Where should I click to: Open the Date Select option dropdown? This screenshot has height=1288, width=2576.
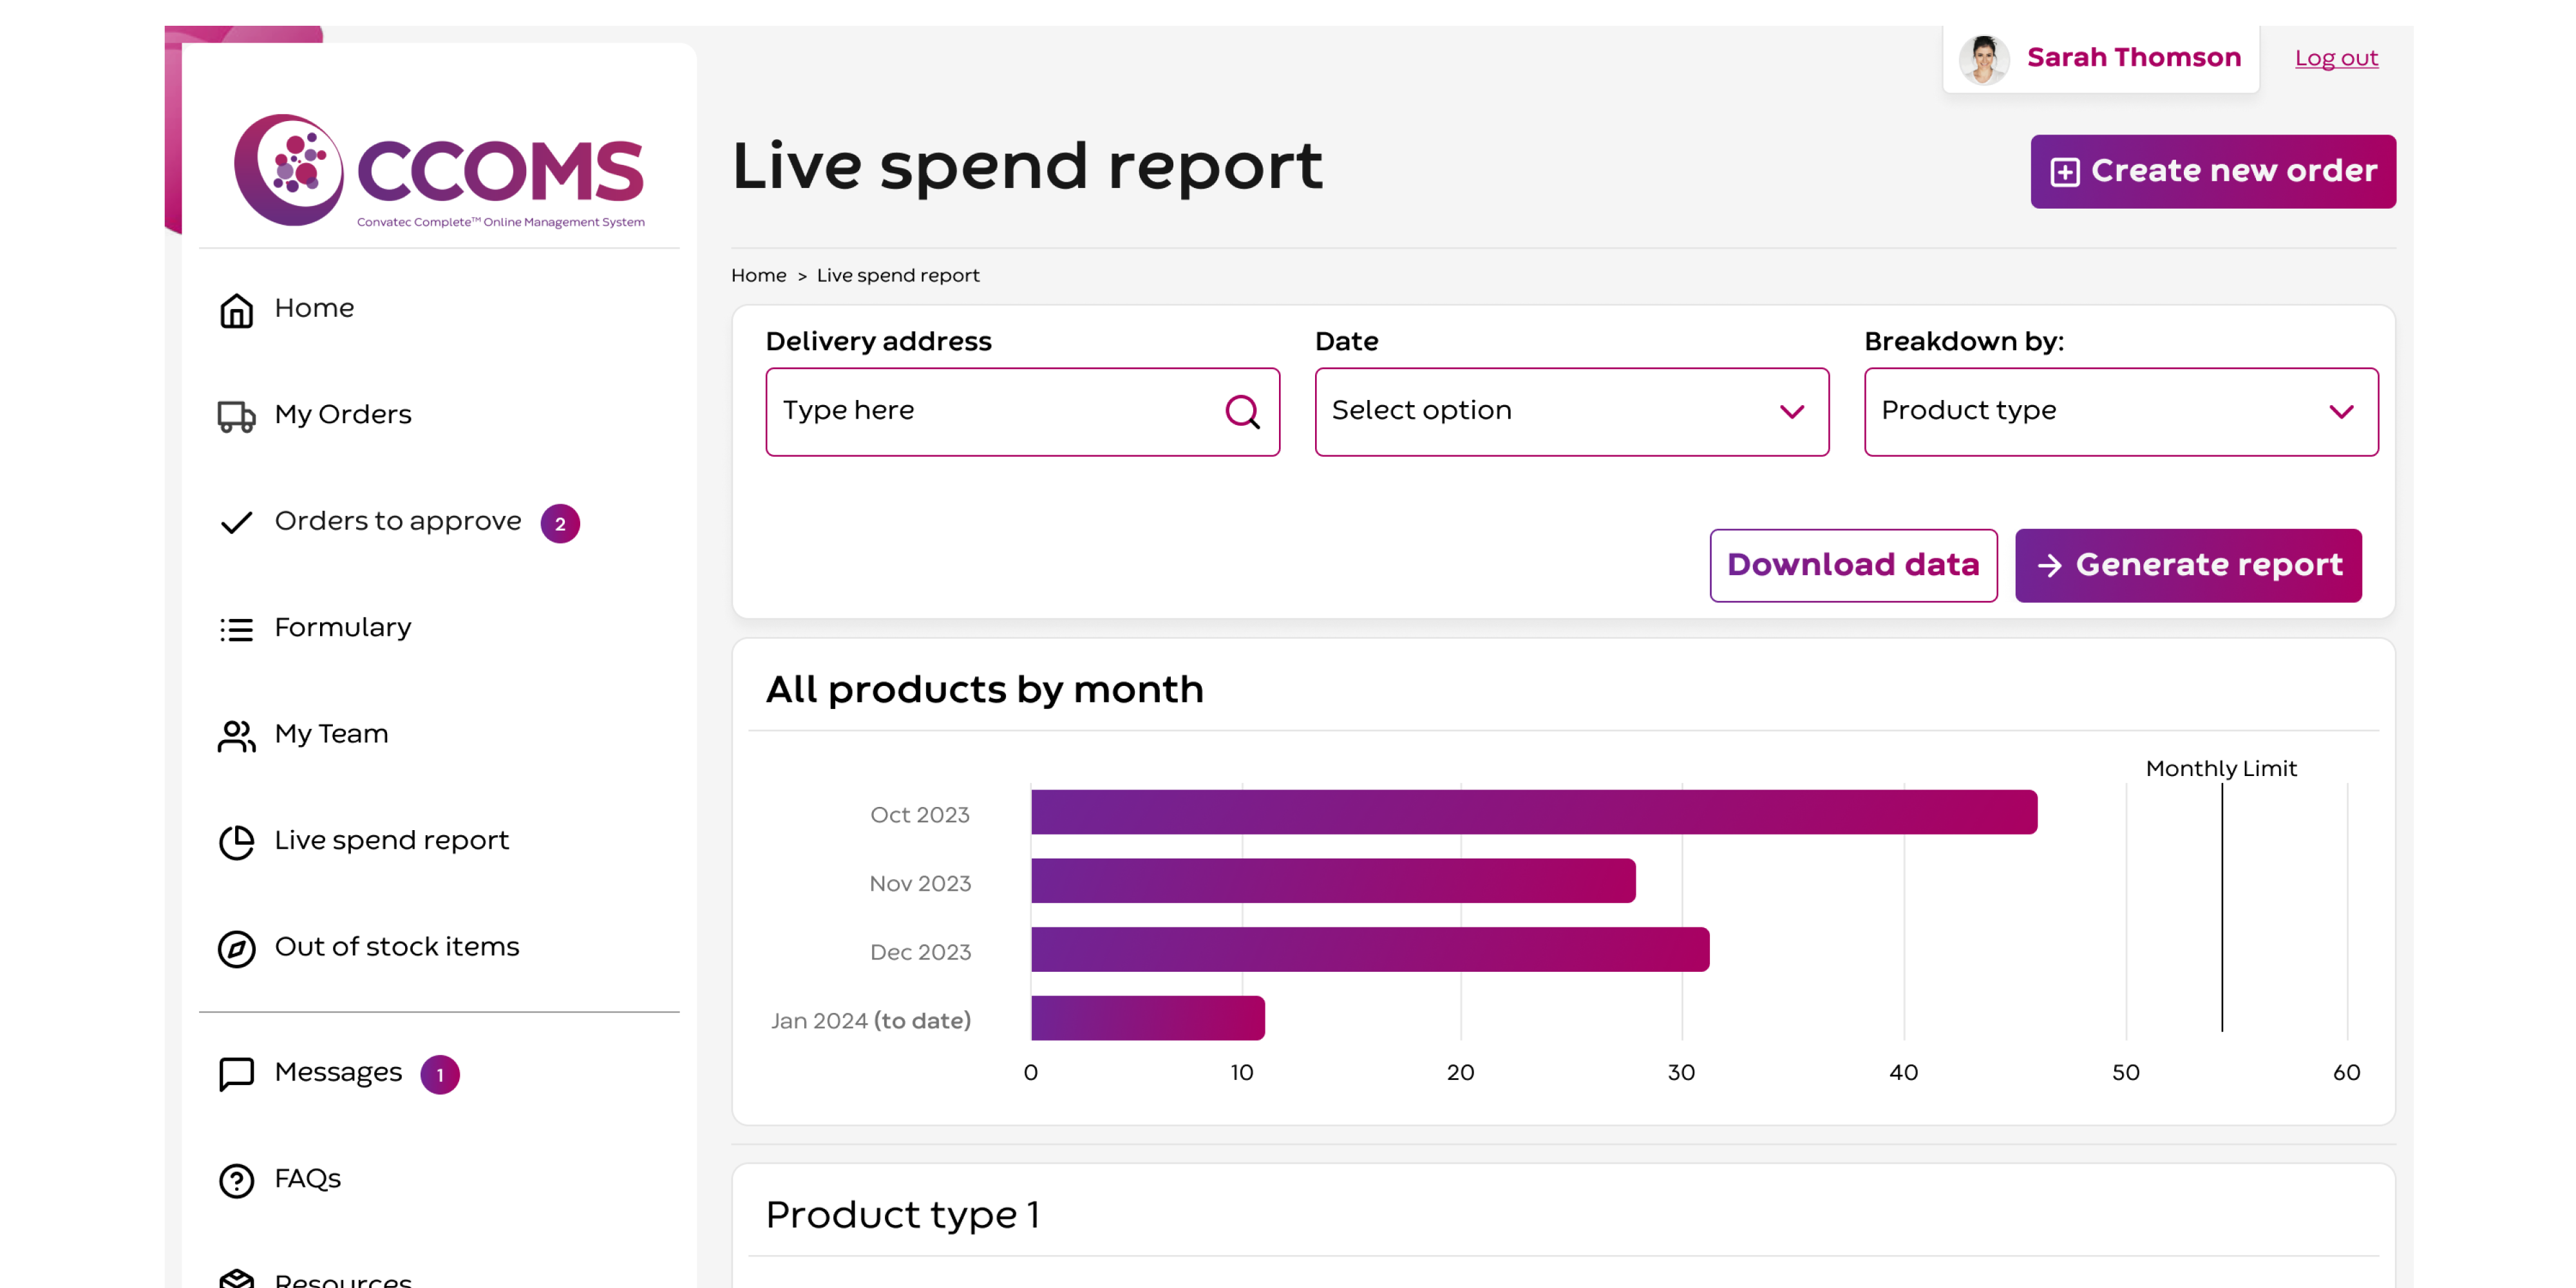click(x=1572, y=412)
